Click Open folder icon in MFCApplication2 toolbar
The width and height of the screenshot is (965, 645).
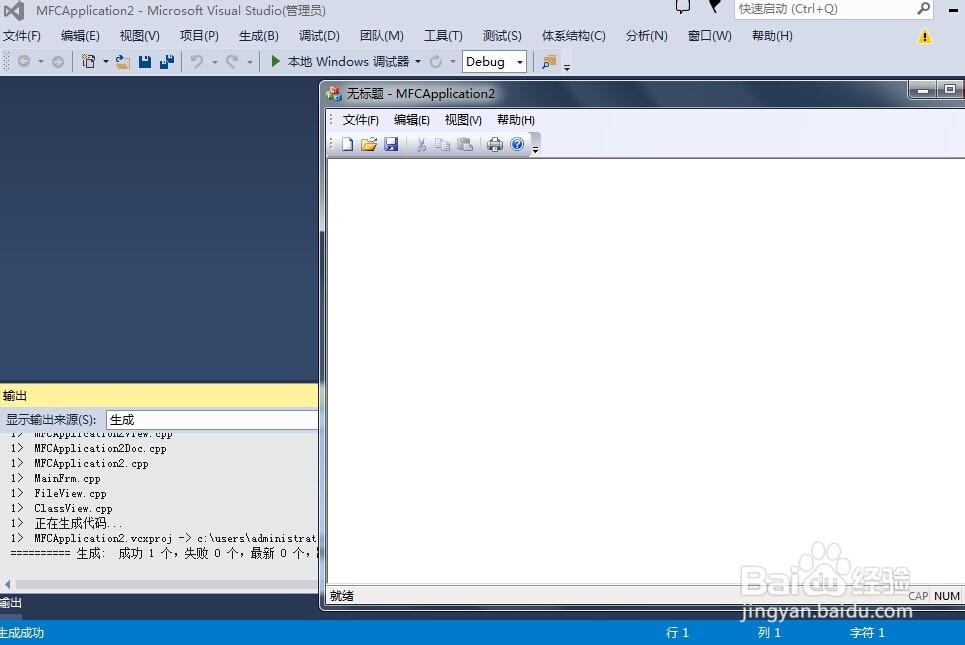[369, 145]
